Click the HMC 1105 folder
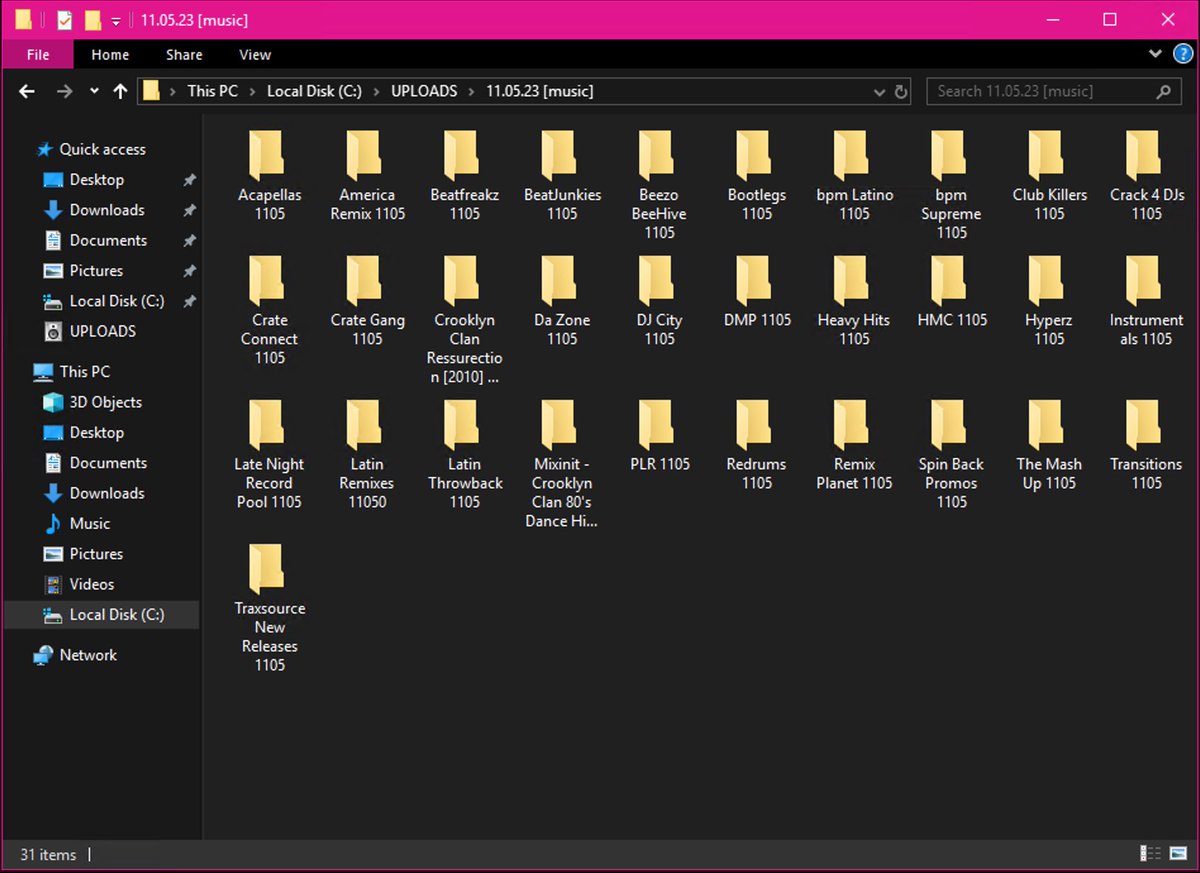 [952, 292]
